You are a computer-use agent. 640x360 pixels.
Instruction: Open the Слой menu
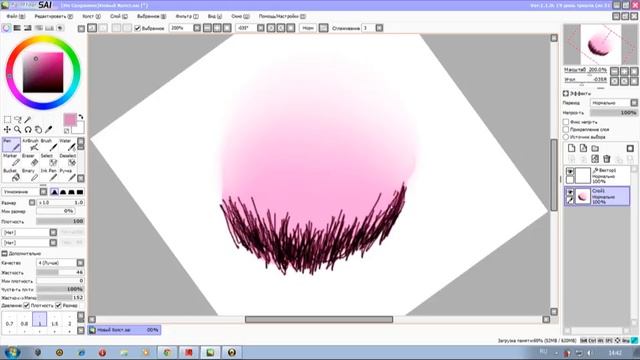[119, 16]
